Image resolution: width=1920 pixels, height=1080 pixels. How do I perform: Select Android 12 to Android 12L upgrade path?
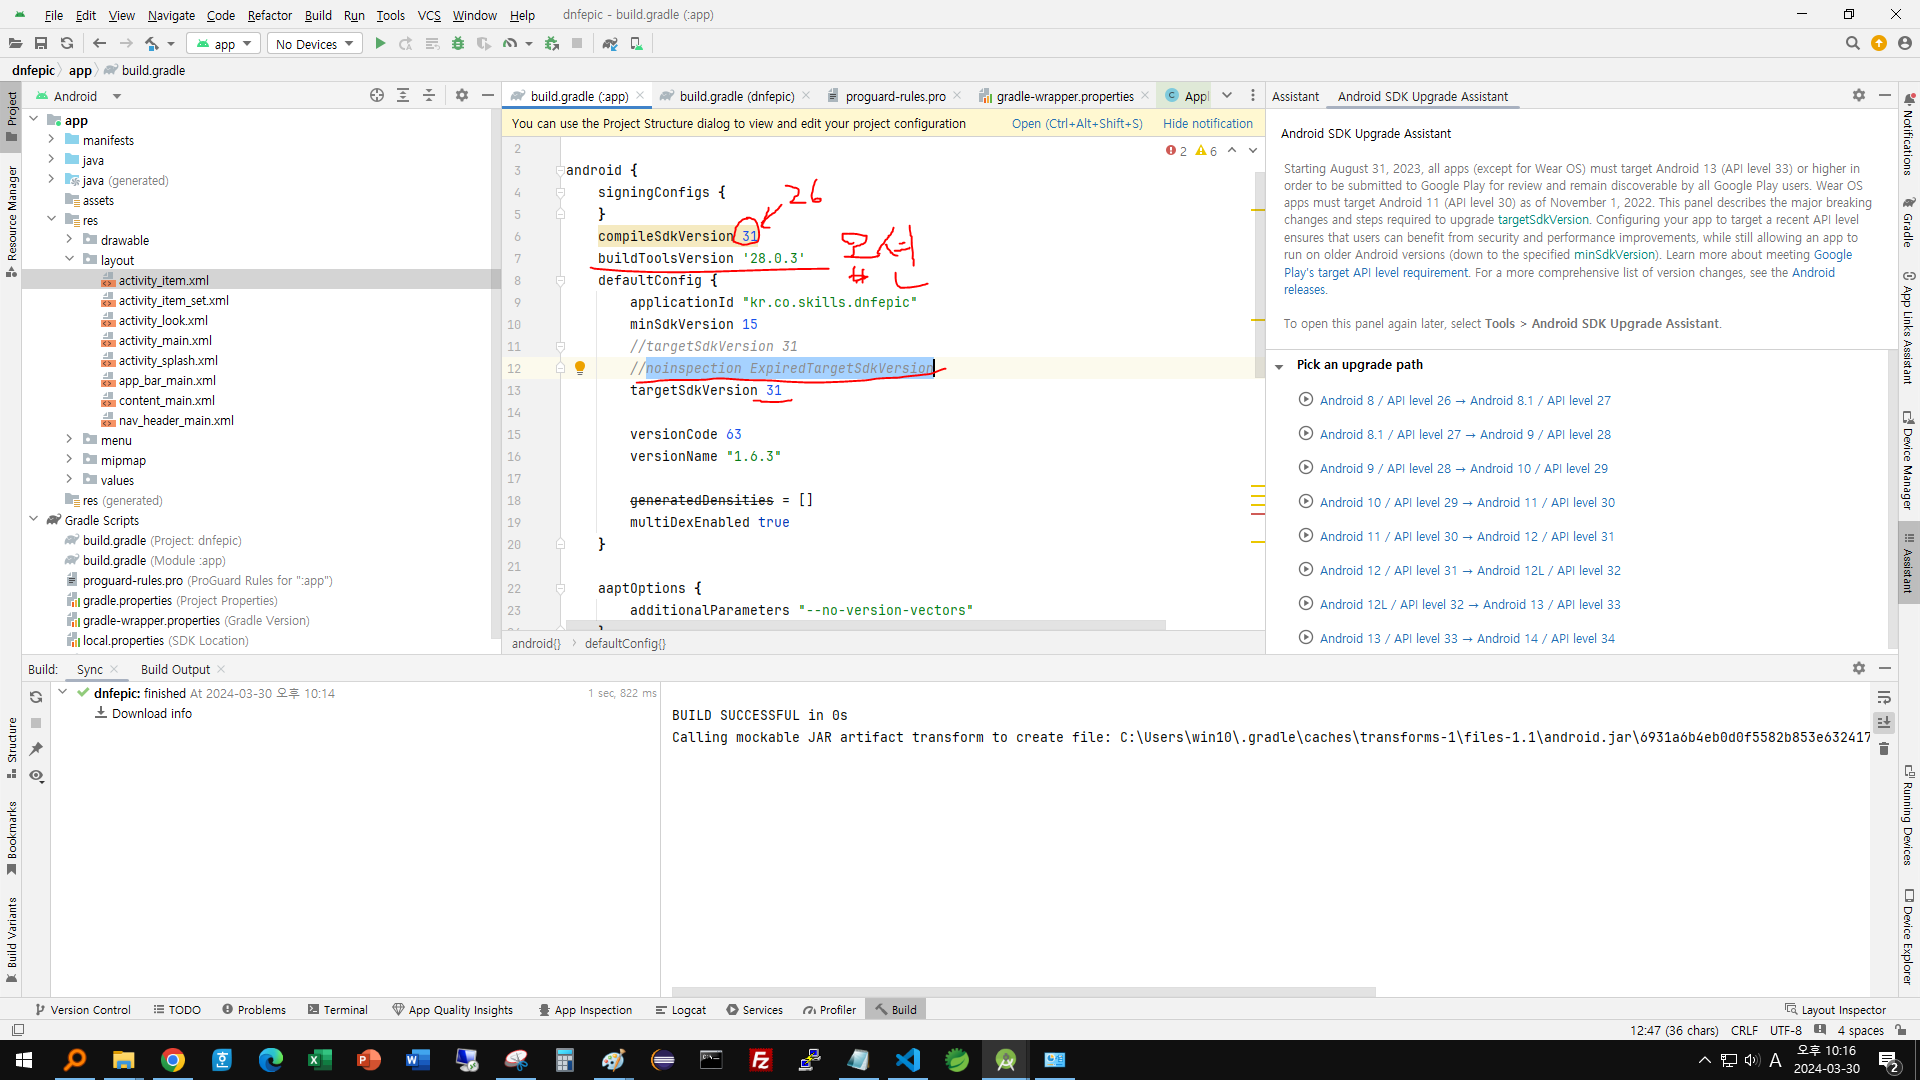click(1469, 570)
